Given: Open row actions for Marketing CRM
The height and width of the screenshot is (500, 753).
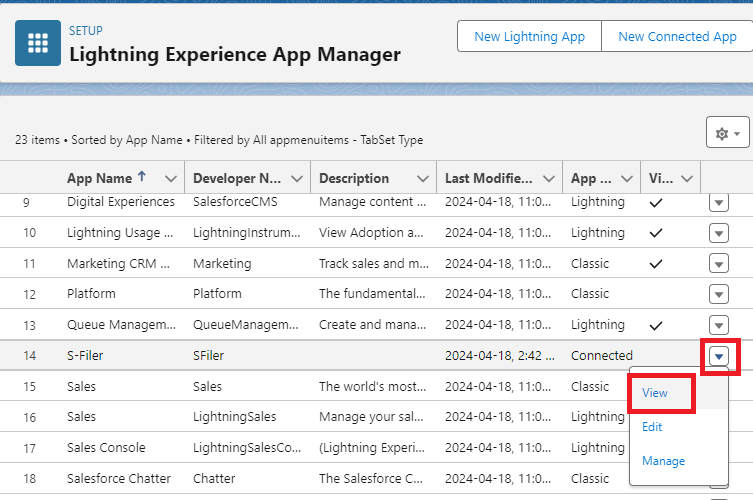Looking at the screenshot, I should (x=719, y=264).
